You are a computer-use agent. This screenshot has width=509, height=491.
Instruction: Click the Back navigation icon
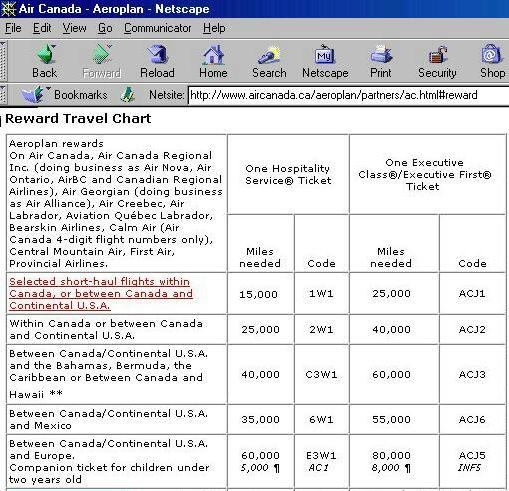pyautogui.click(x=46, y=54)
